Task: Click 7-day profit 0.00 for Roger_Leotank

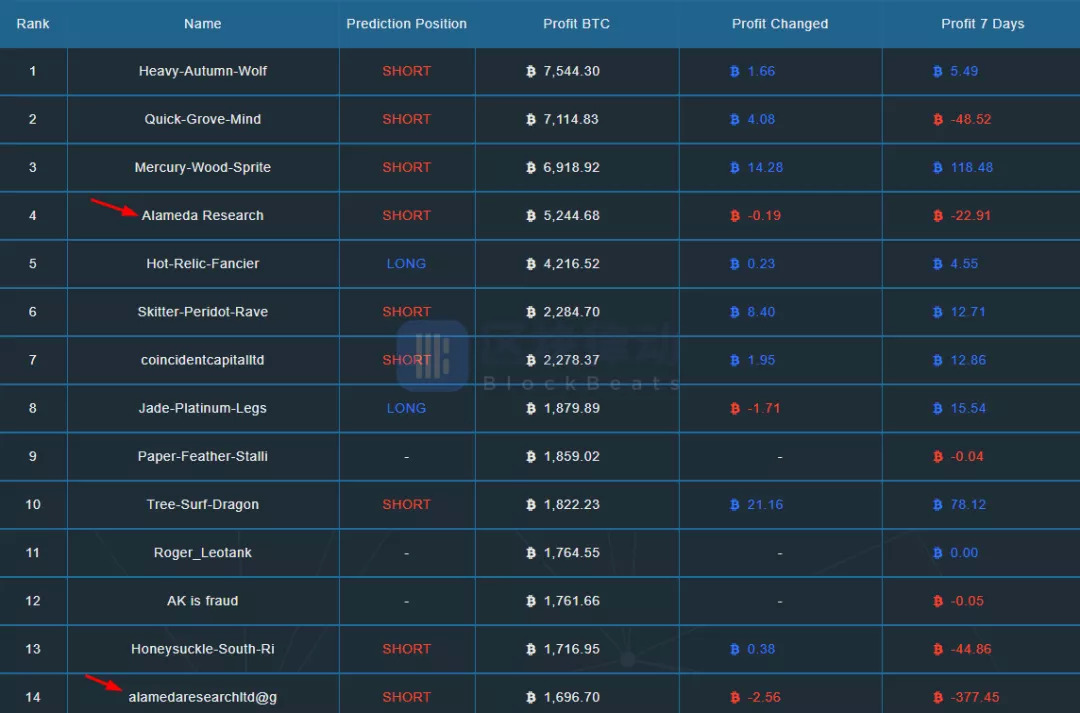Action: [964, 552]
